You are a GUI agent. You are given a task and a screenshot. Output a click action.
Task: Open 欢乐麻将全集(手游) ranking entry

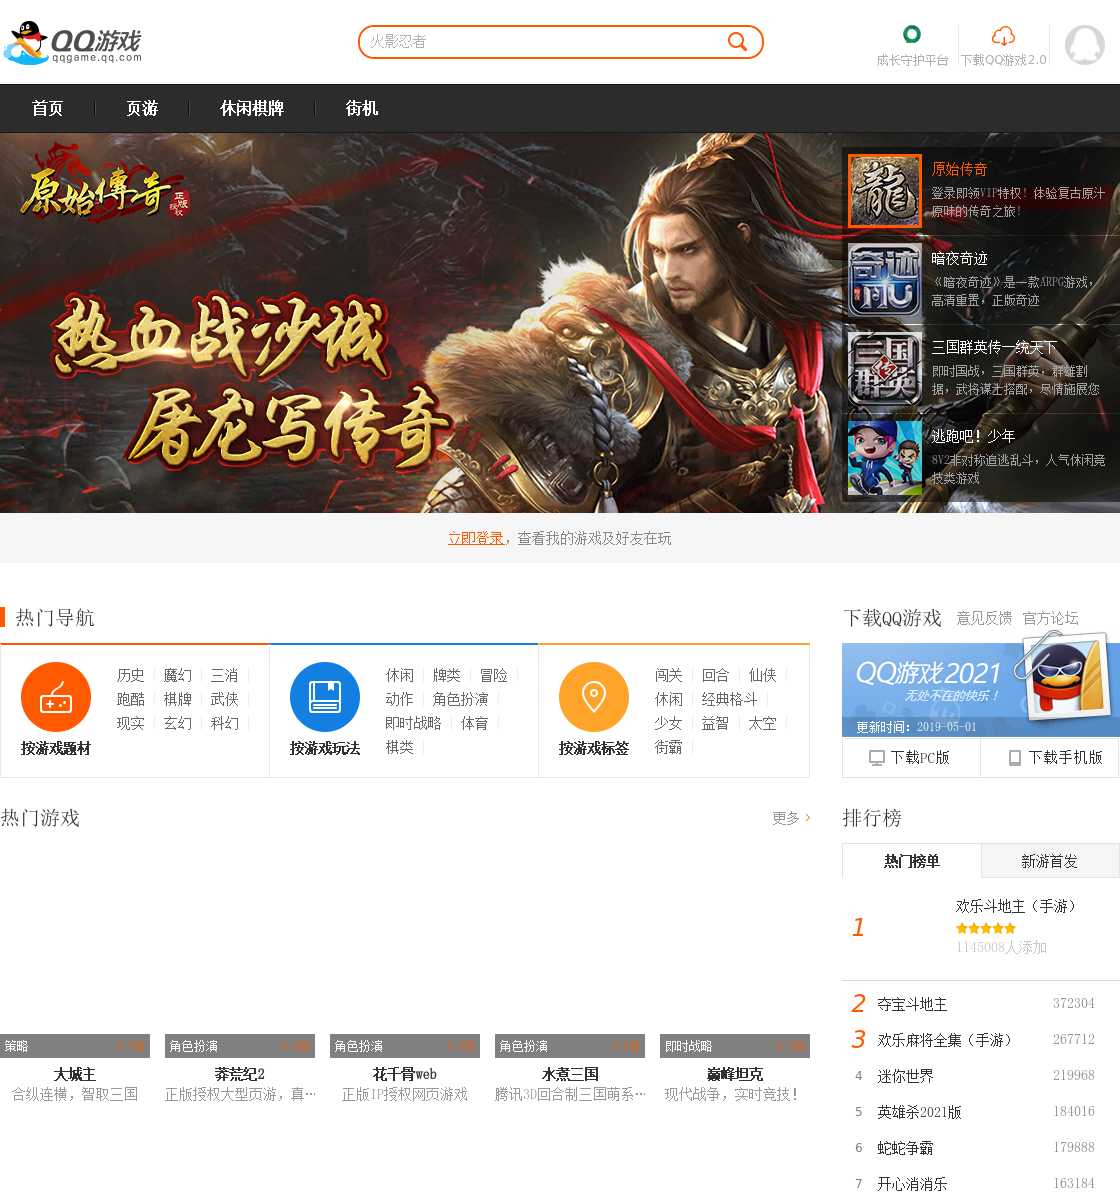coord(948,1040)
